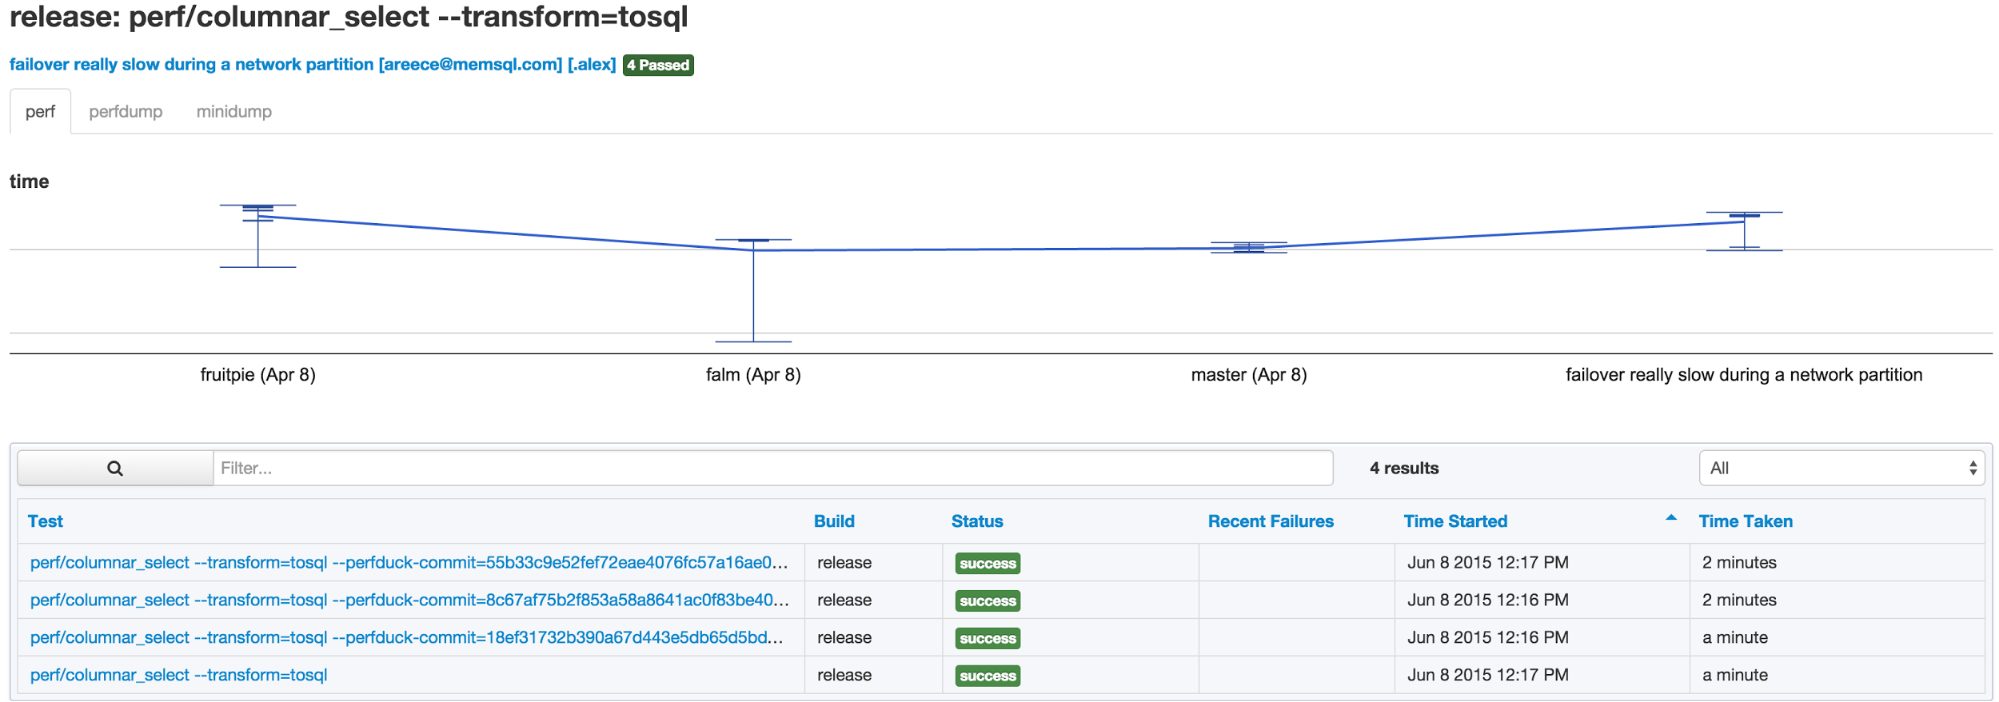Focus the Filter input field
Viewport: 1999px width, 702px height.
[x=773, y=468]
